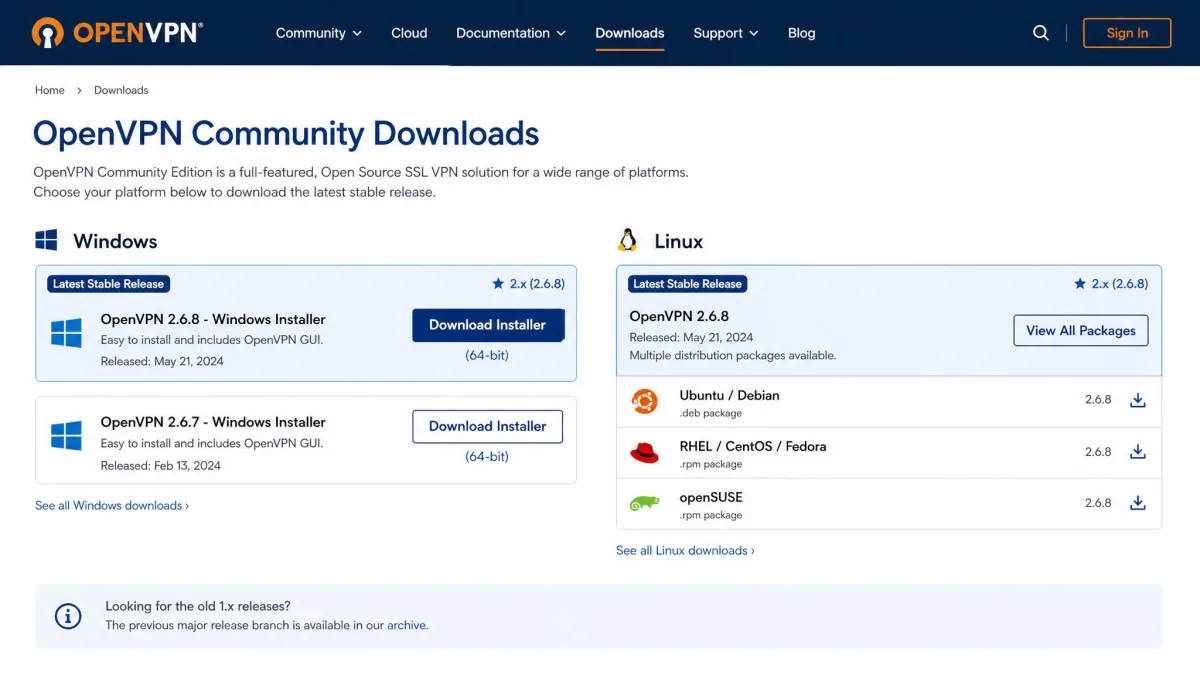Open See all Windows downloads link

click(112, 505)
